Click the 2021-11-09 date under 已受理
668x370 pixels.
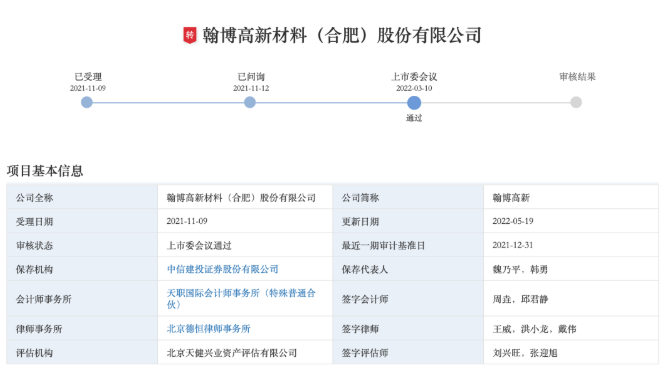88,88
